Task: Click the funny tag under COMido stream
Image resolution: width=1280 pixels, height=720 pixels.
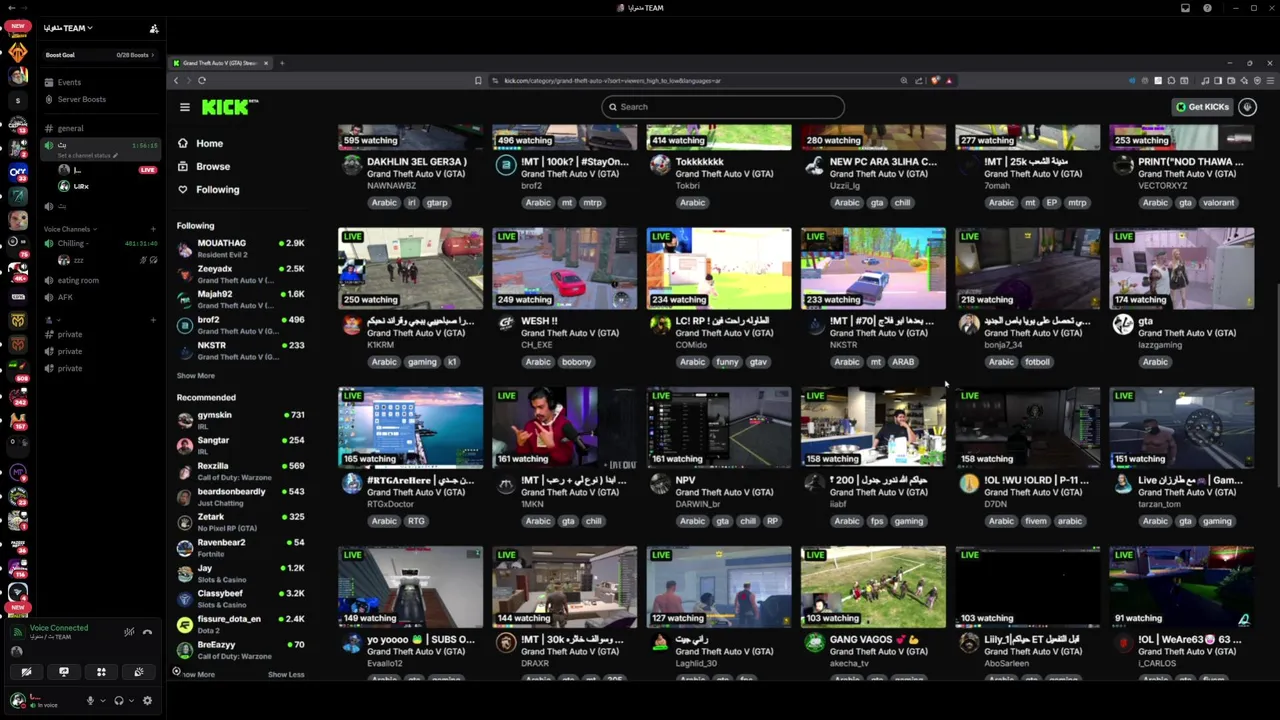Action: 727,362
